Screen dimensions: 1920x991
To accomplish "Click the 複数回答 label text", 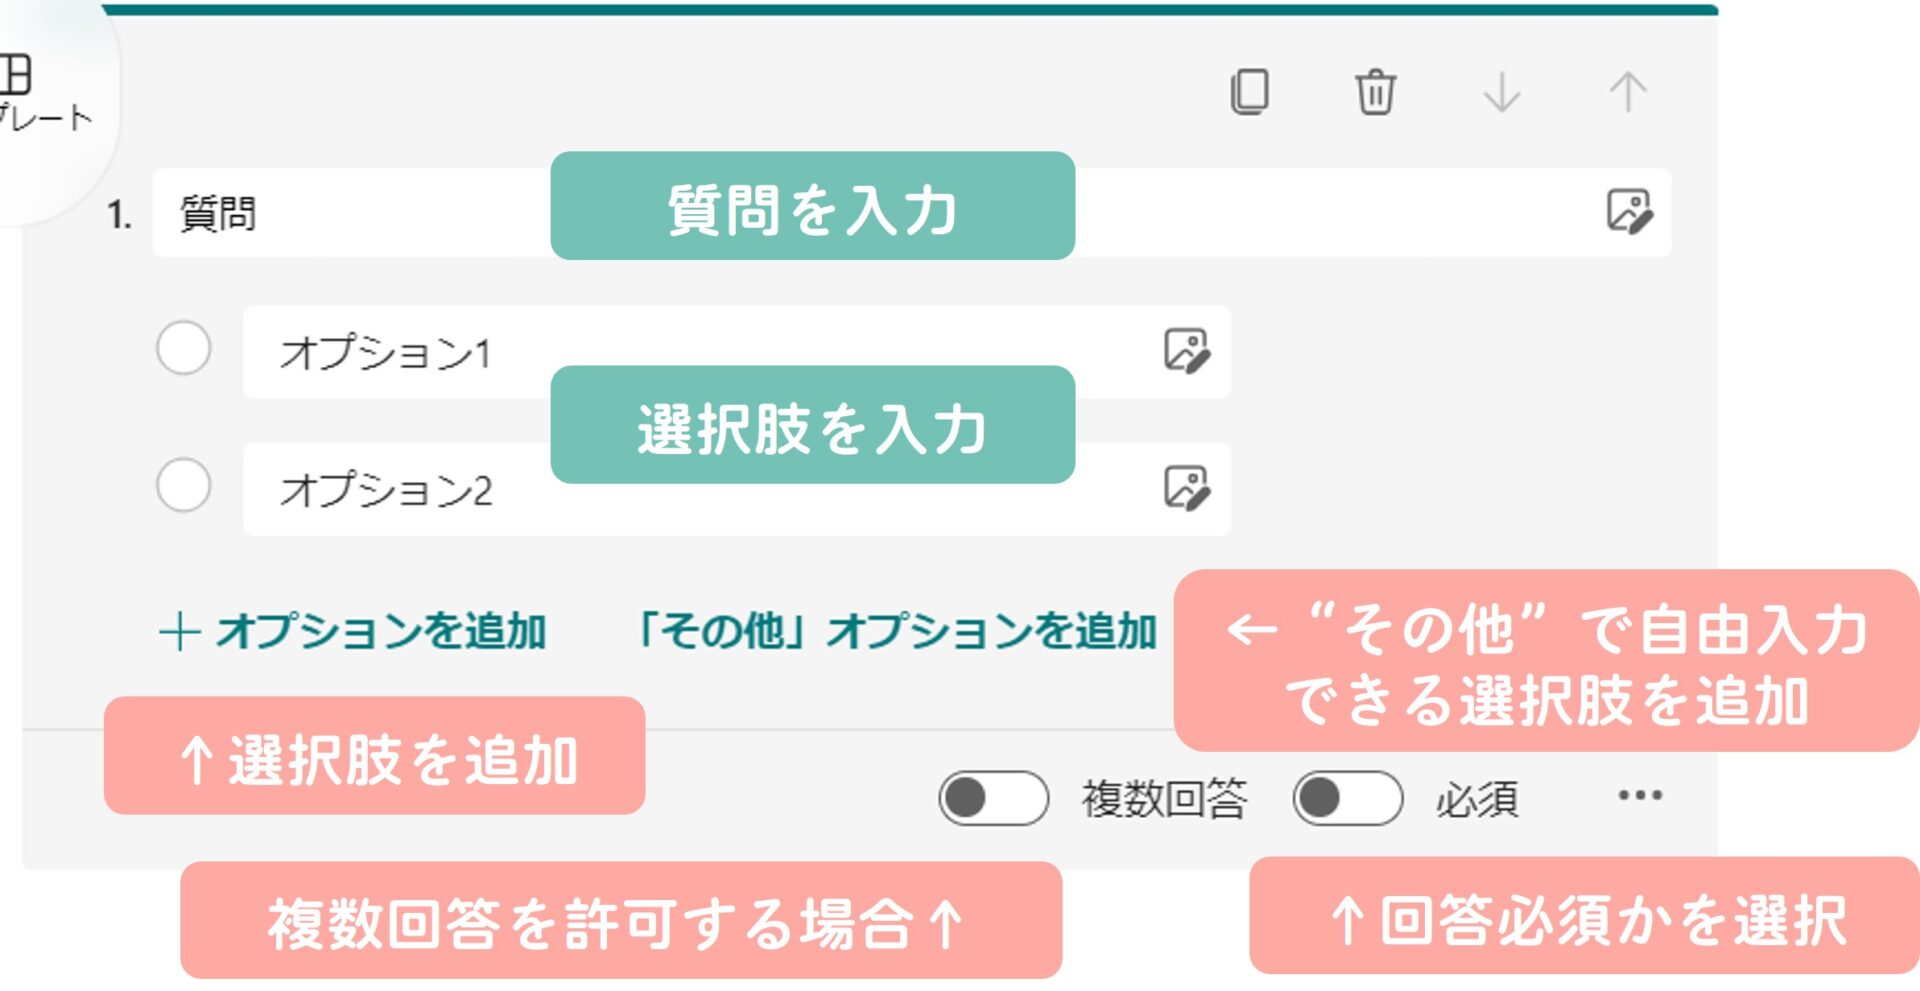I will click(1164, 799).
